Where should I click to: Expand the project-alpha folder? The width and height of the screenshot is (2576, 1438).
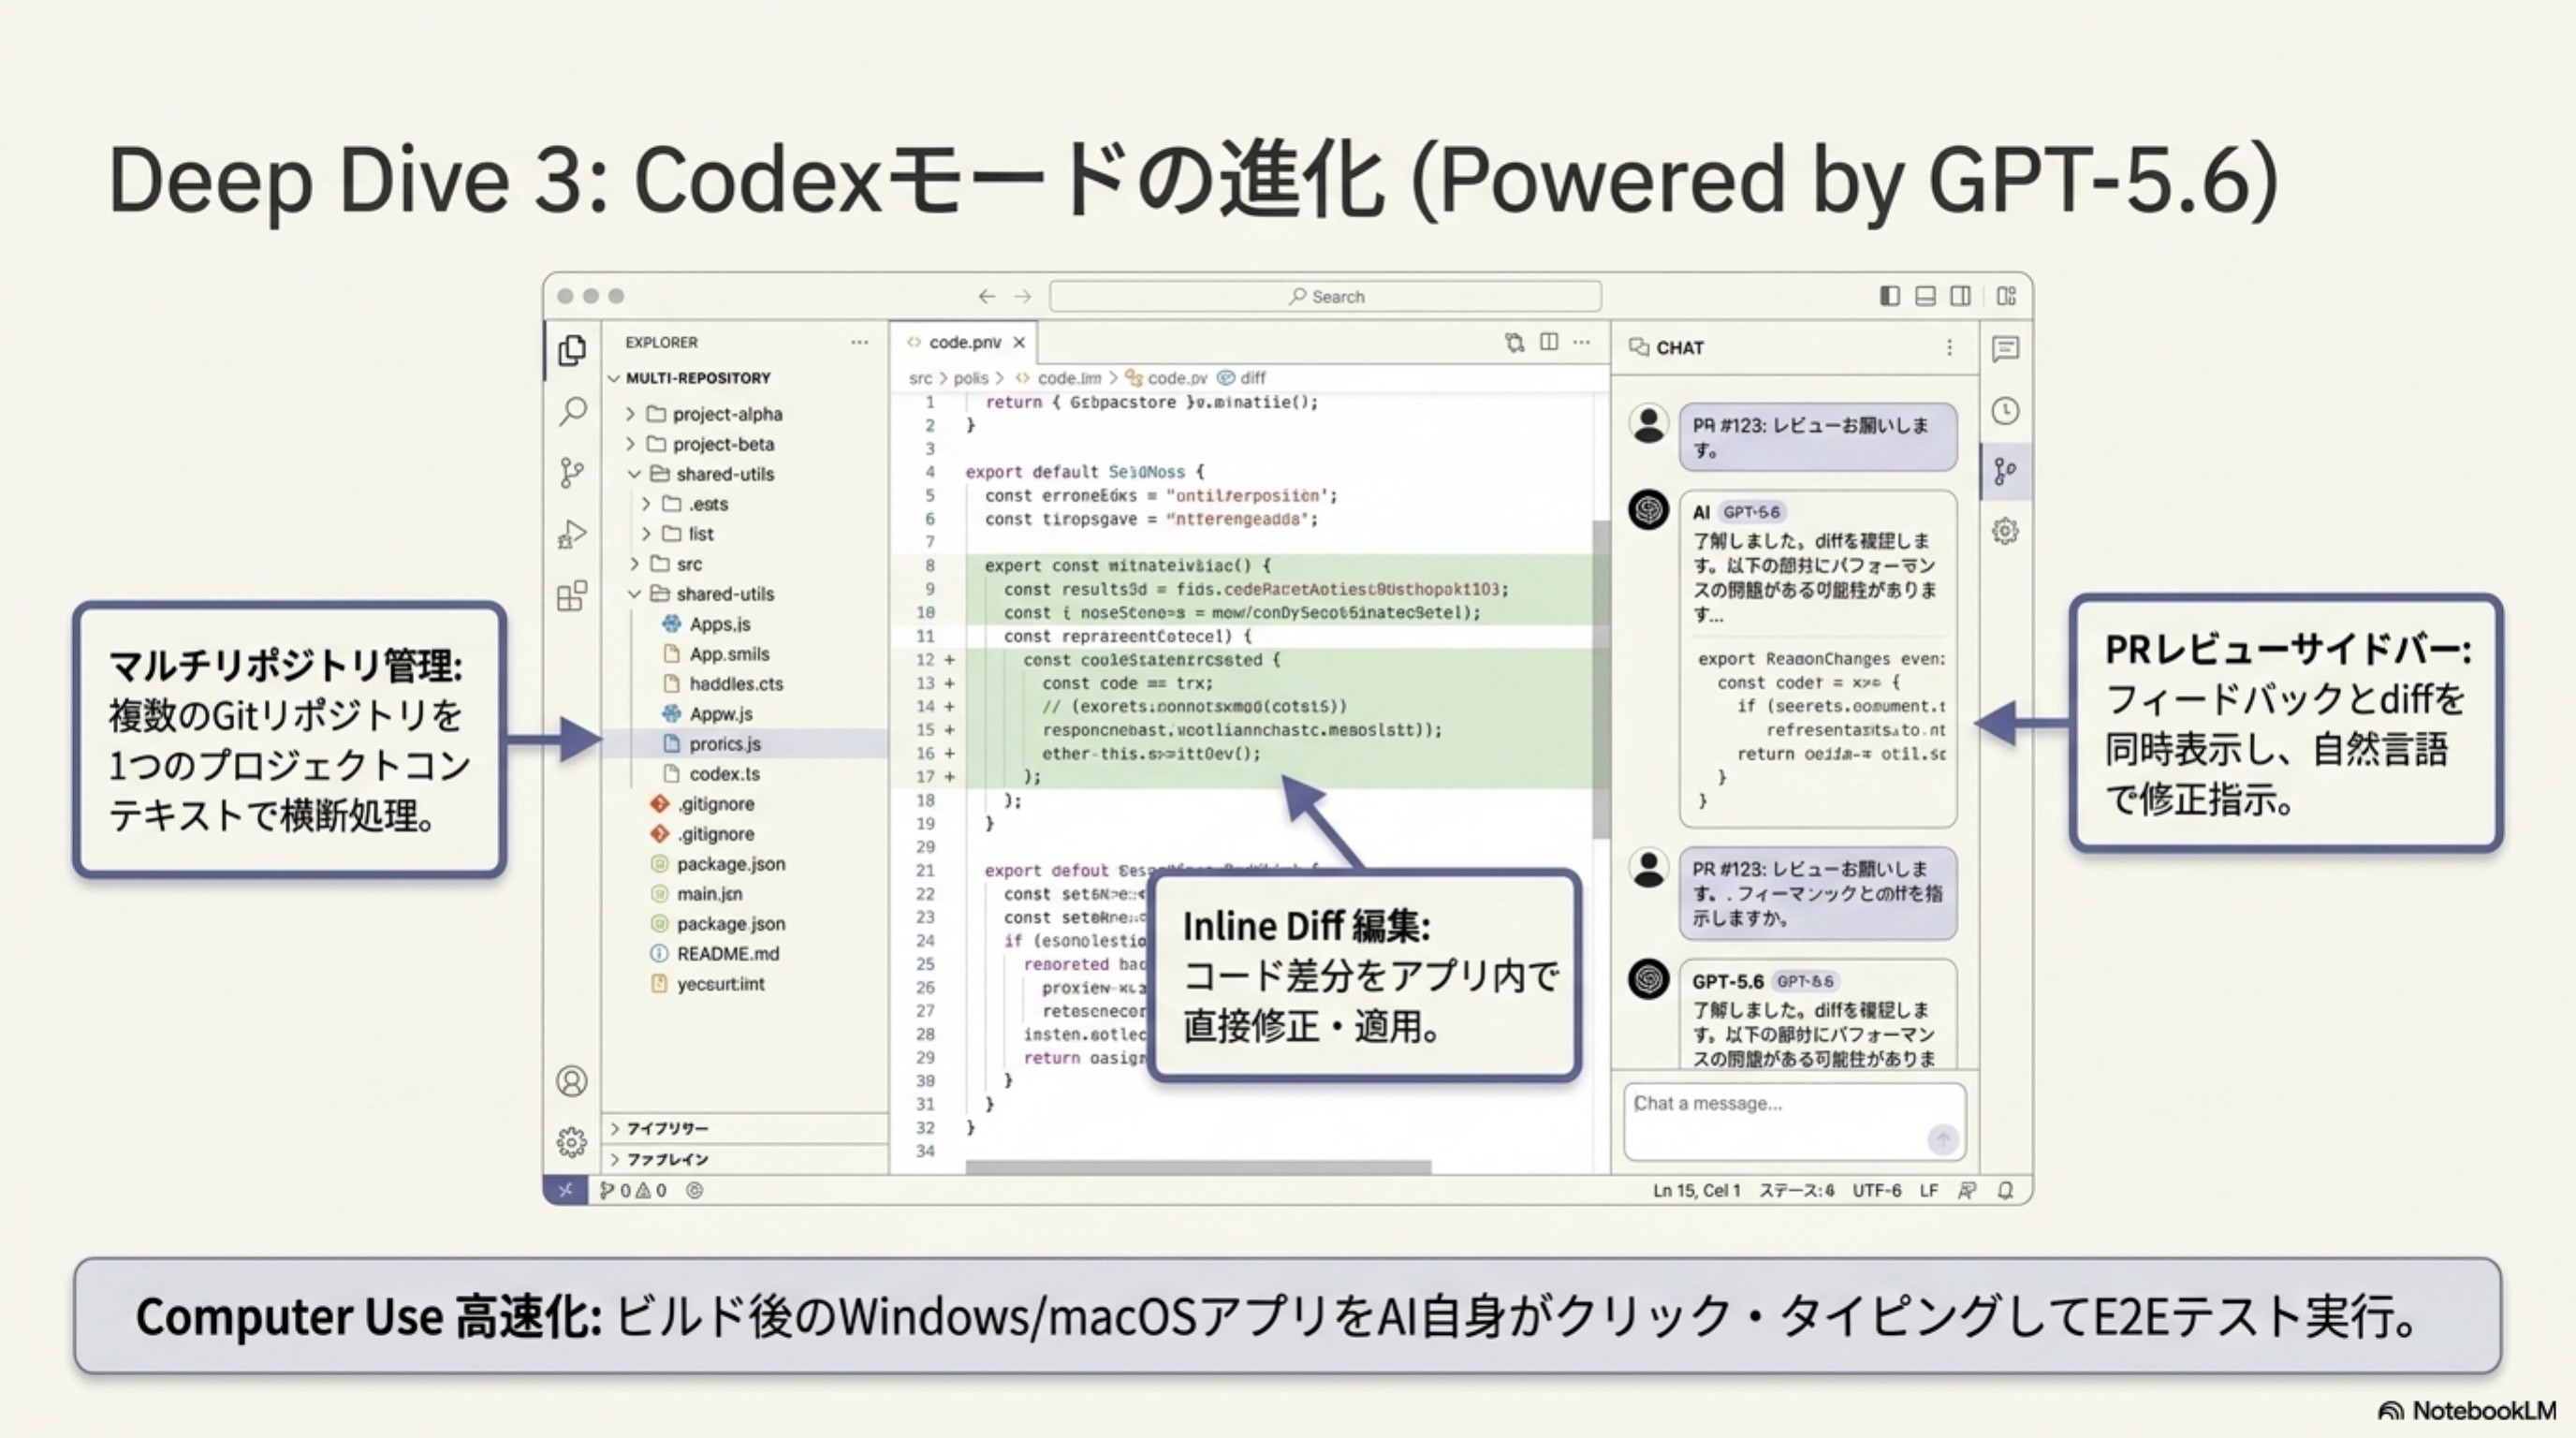click(x=715, y=414)
